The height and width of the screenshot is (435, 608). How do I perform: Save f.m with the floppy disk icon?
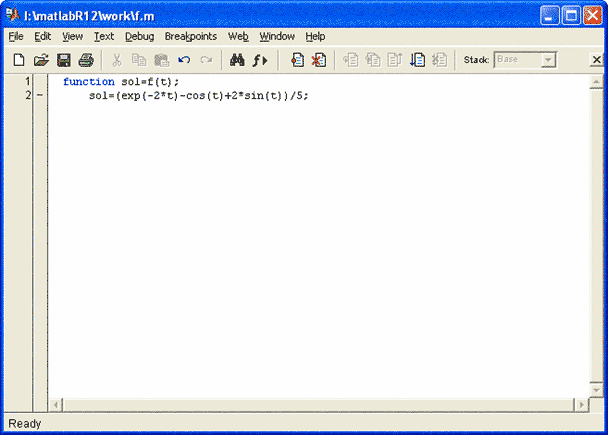(64, 60)
